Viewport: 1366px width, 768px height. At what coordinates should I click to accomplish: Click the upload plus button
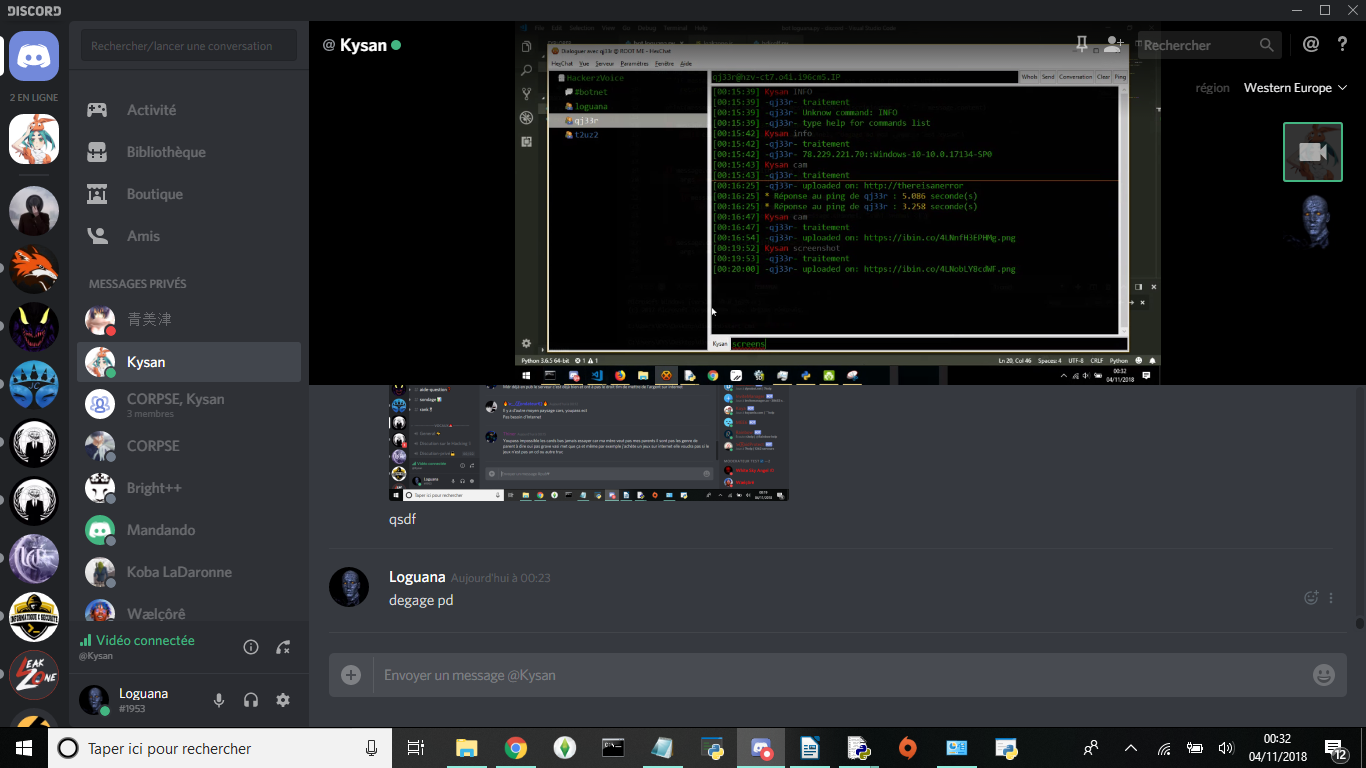click(351, 675)
